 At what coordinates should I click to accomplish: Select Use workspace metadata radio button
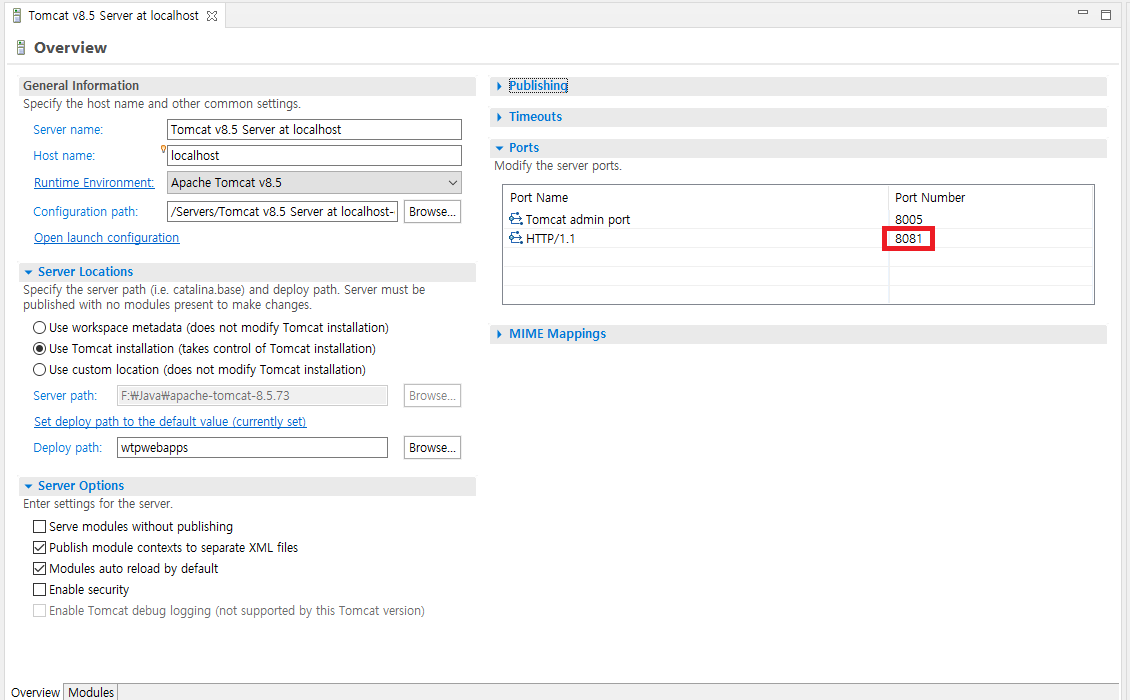(40, 327)
